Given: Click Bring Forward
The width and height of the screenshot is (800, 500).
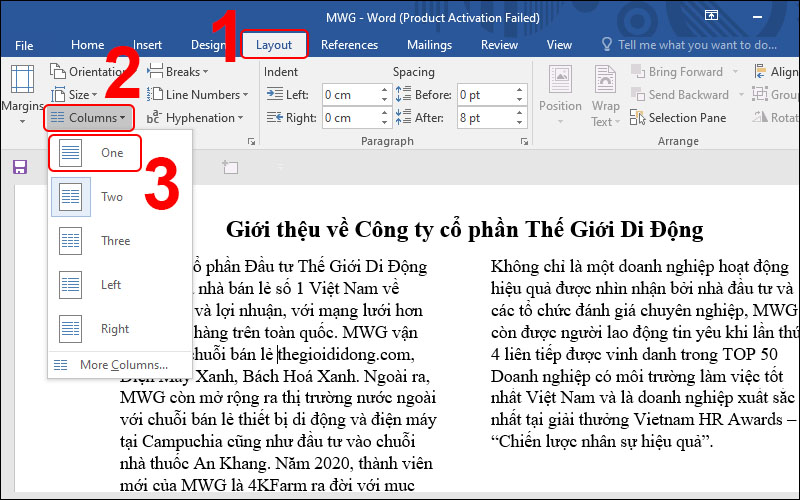Looking at the screenshot, I should coord(678,71).
